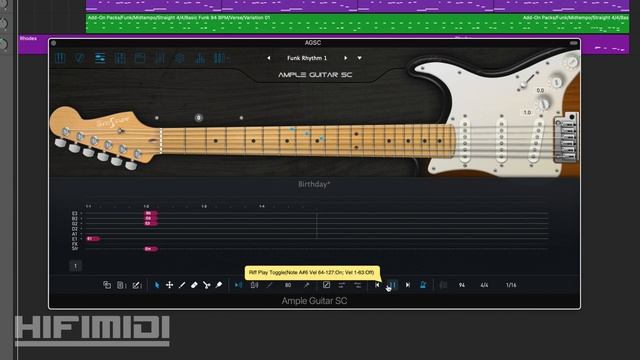640x360 pixels.
Task: Click the FX lane label
Action: 75,244
